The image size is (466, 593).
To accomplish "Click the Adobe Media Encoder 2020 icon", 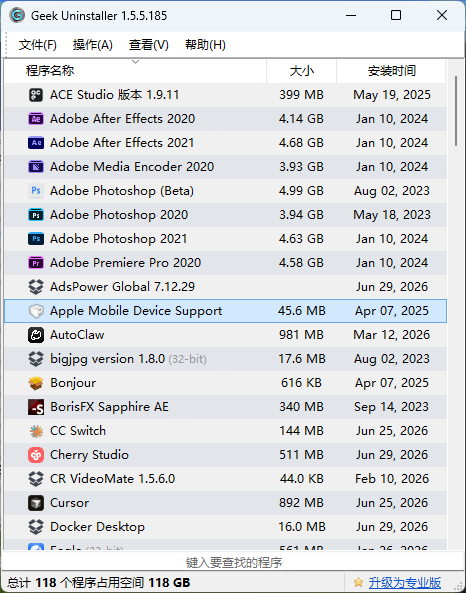I will tap(36, 167).
